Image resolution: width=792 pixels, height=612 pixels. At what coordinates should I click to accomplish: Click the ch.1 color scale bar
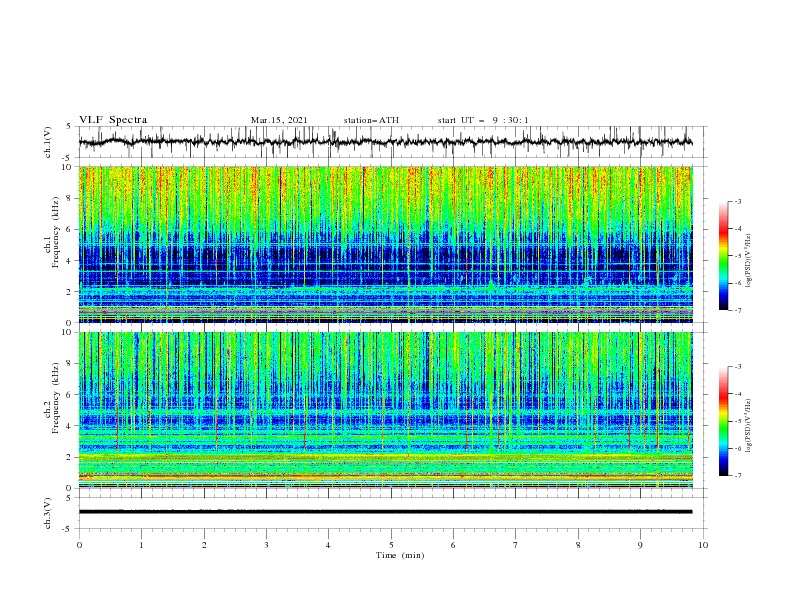click(x=724, y=256)
